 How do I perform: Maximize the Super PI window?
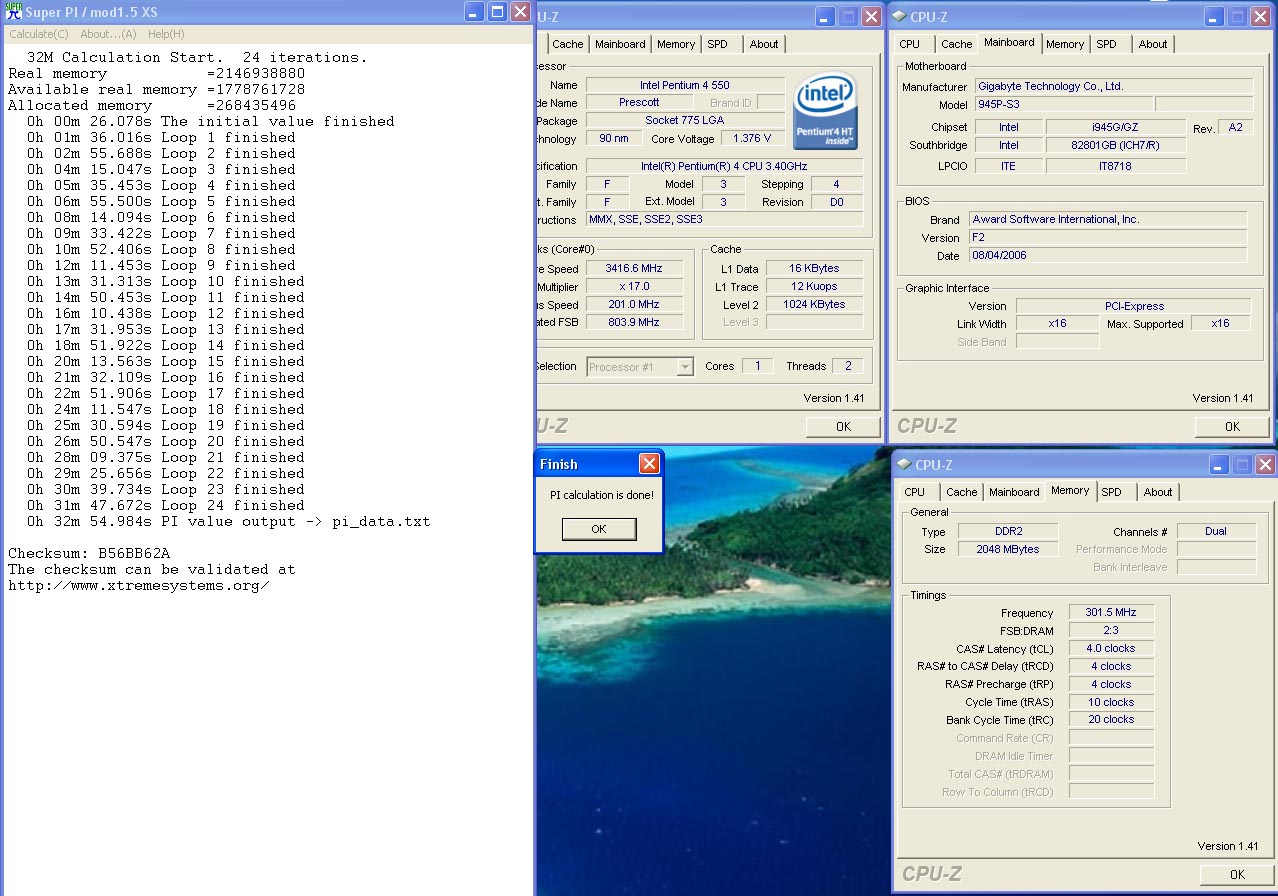[497, 12]
